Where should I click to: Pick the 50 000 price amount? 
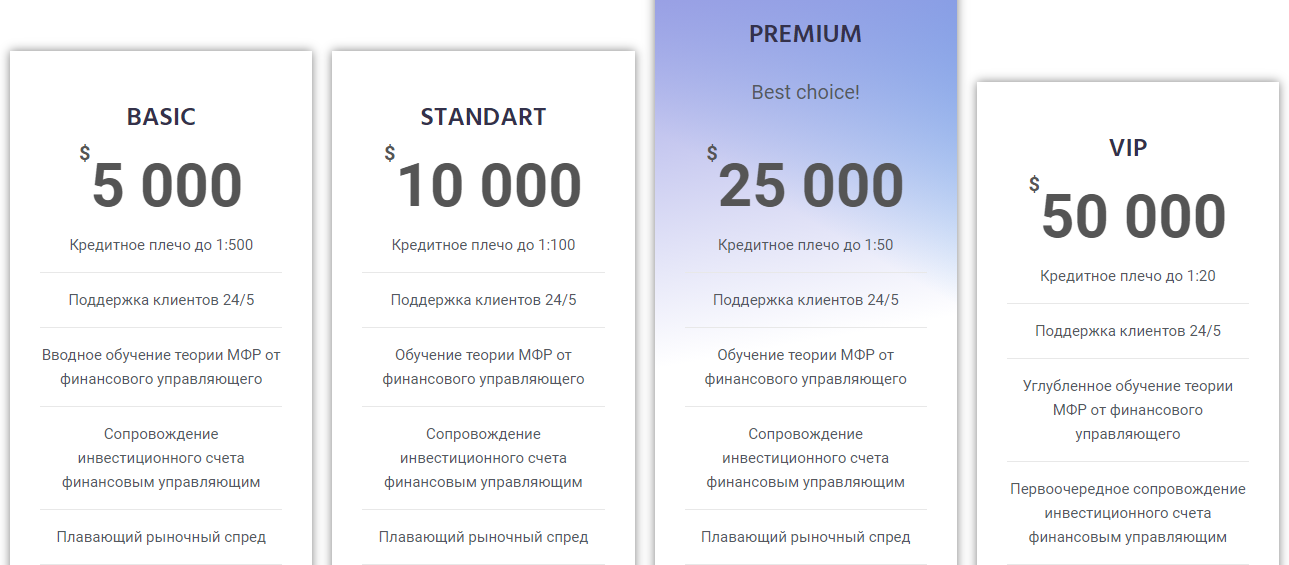pyautogui.click(x=1133, y=217)
